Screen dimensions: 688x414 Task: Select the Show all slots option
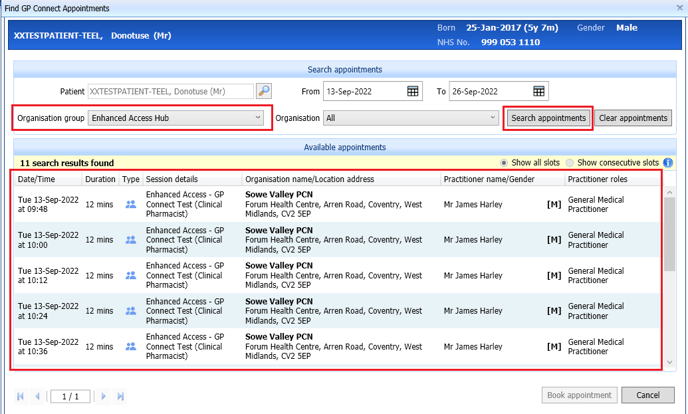[503, 163]
